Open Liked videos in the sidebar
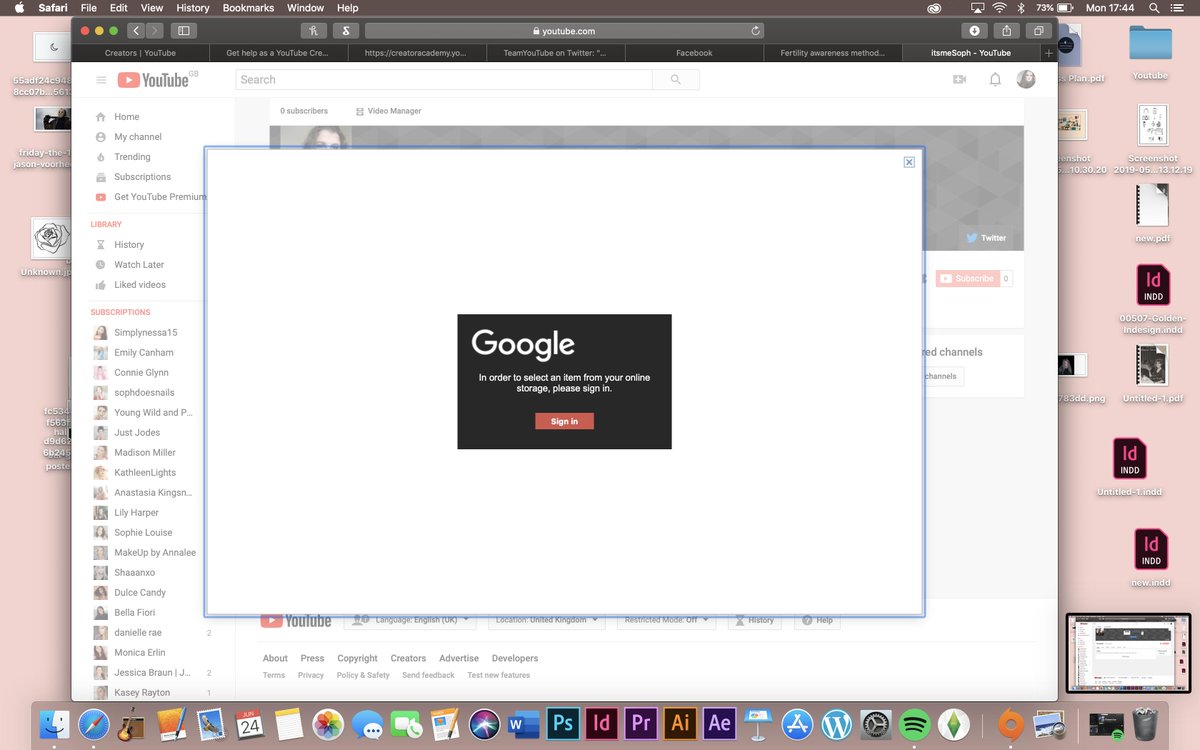 [x=140, y=285]
